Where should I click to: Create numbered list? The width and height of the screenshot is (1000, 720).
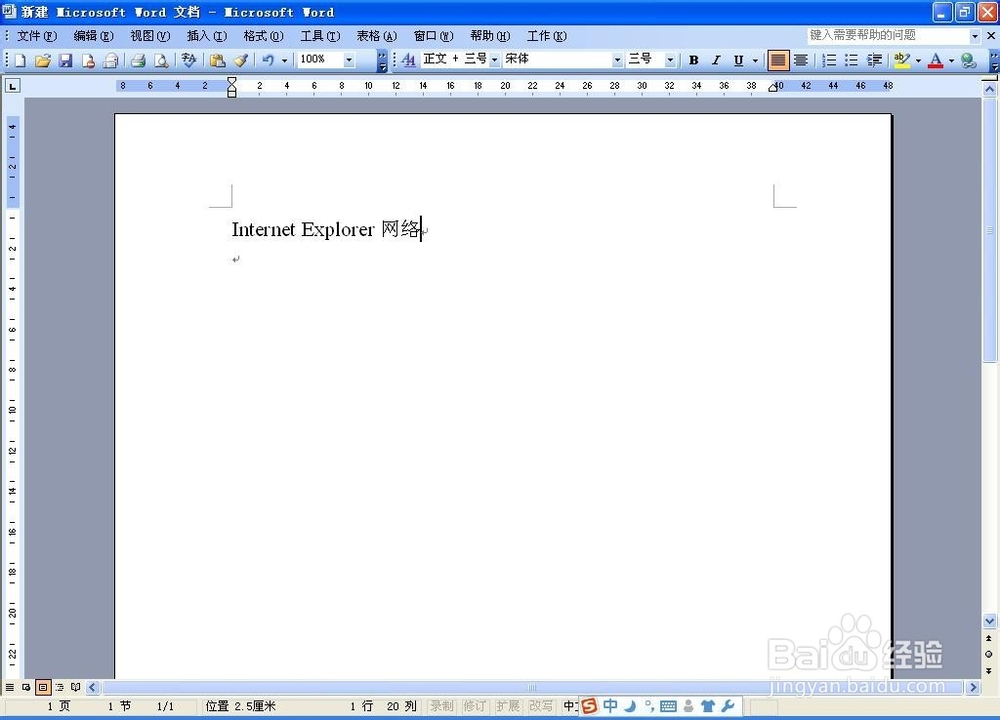[x=828, y=61]
